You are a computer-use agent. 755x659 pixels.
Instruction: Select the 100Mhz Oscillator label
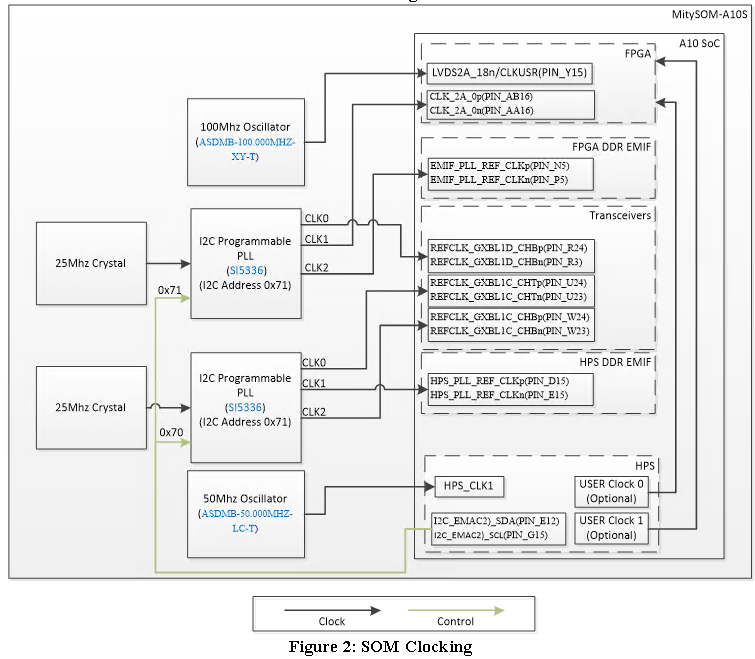(x=245, y=127)
